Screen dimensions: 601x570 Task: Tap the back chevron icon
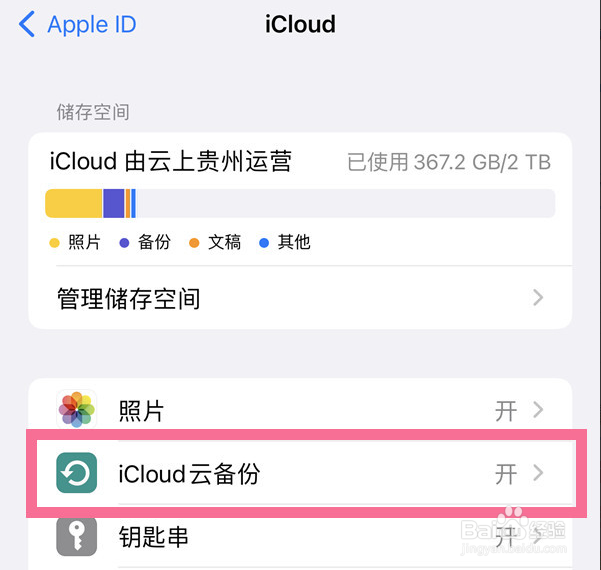click(x=27, y=24)
